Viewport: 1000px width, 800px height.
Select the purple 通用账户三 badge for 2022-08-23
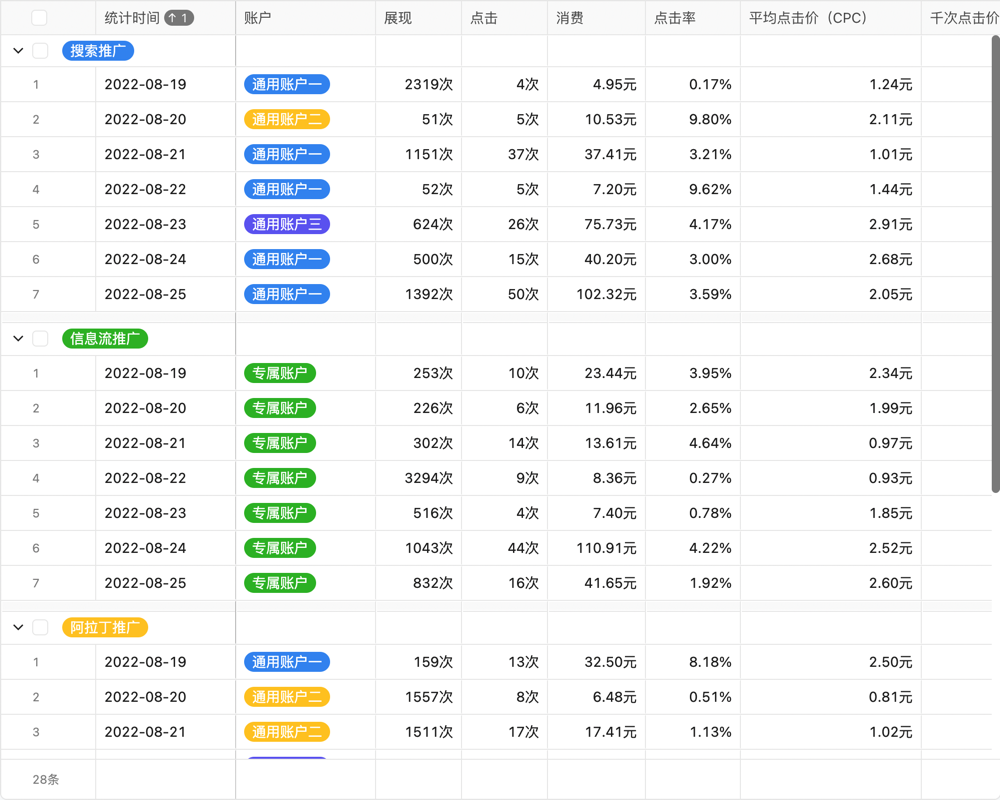pyautogui.click(x=287, y=224)
